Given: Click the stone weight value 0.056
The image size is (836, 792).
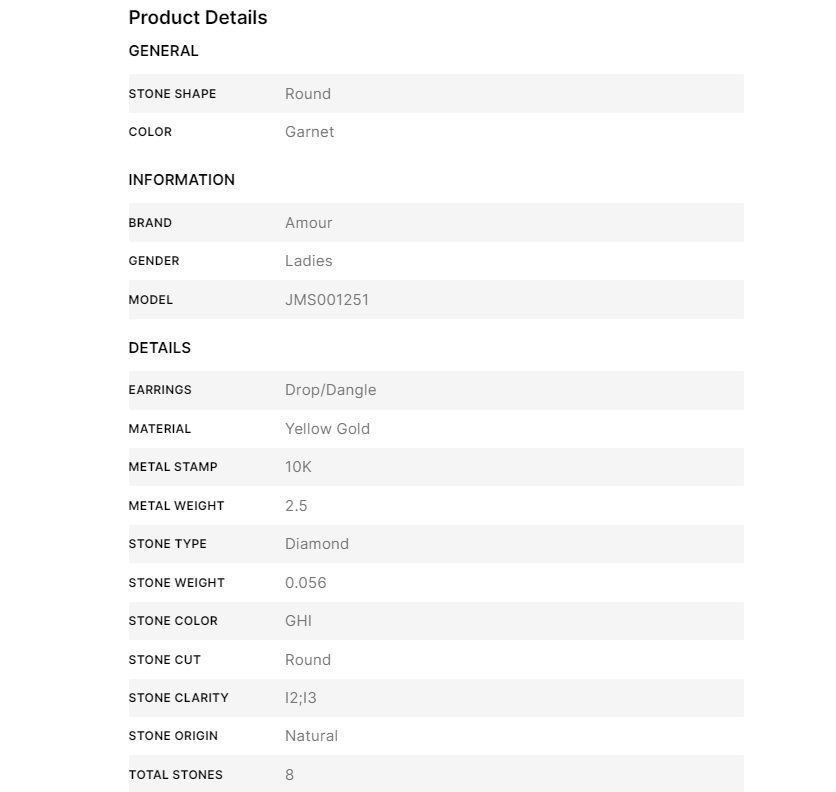Looking at the screenshot, I should coord(306,583).
